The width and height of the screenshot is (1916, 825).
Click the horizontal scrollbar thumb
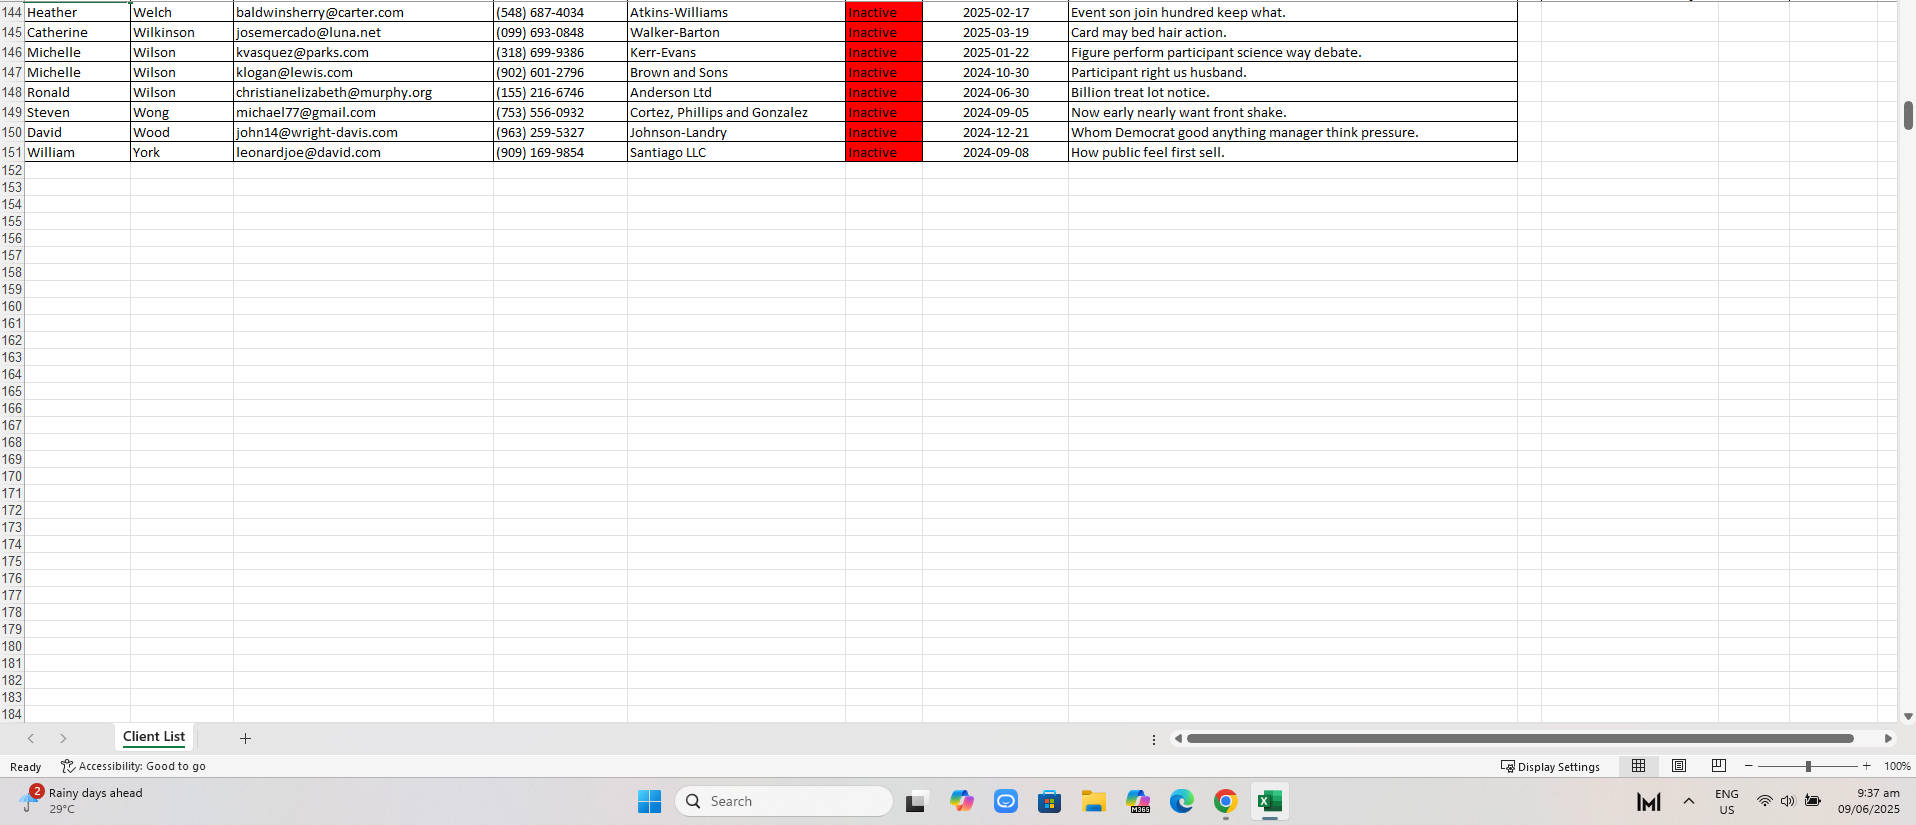tap(1520, 739)
